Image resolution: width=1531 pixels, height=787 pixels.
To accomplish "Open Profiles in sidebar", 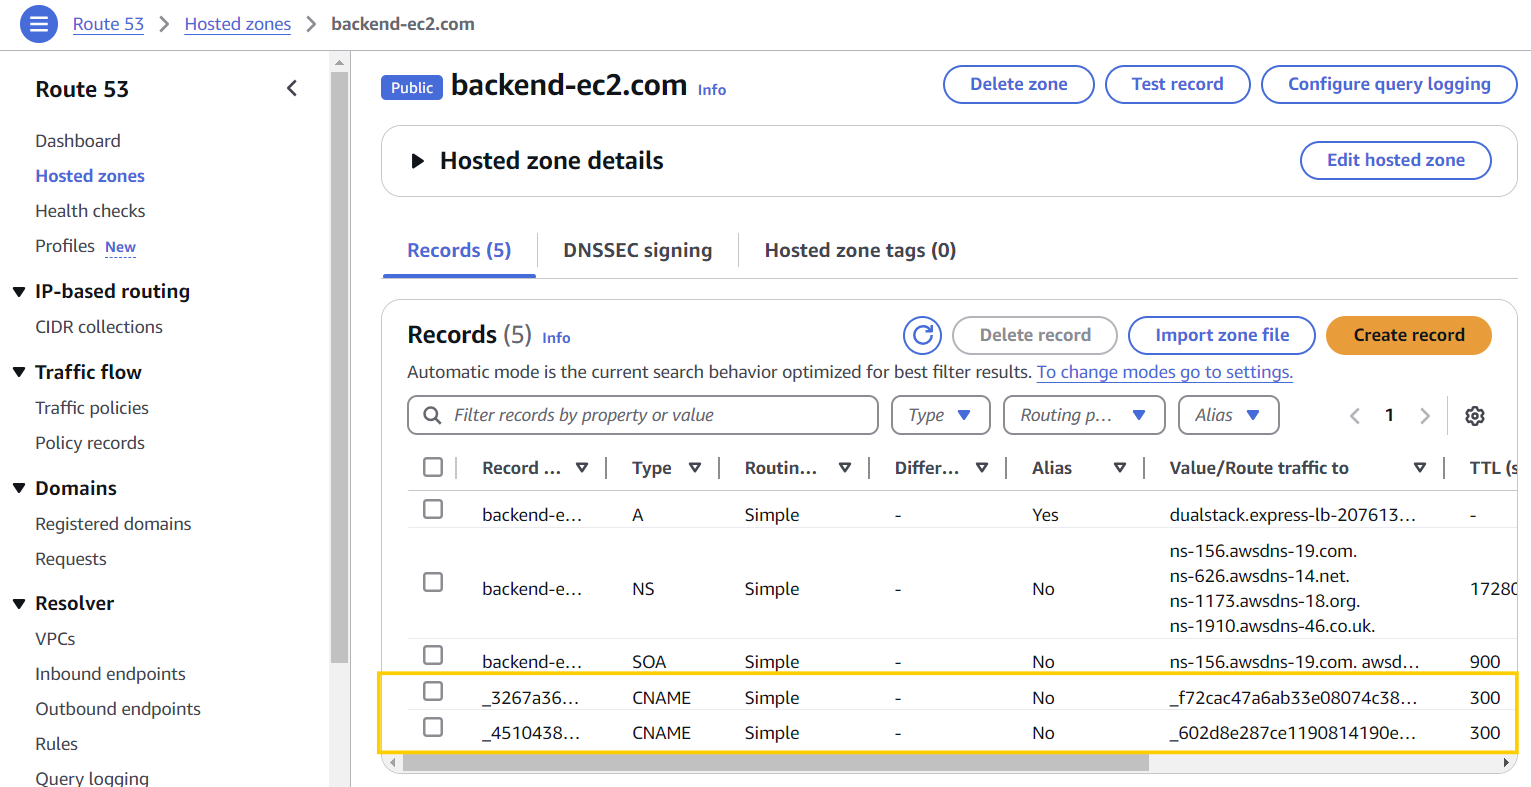I will tap(65, 246).
